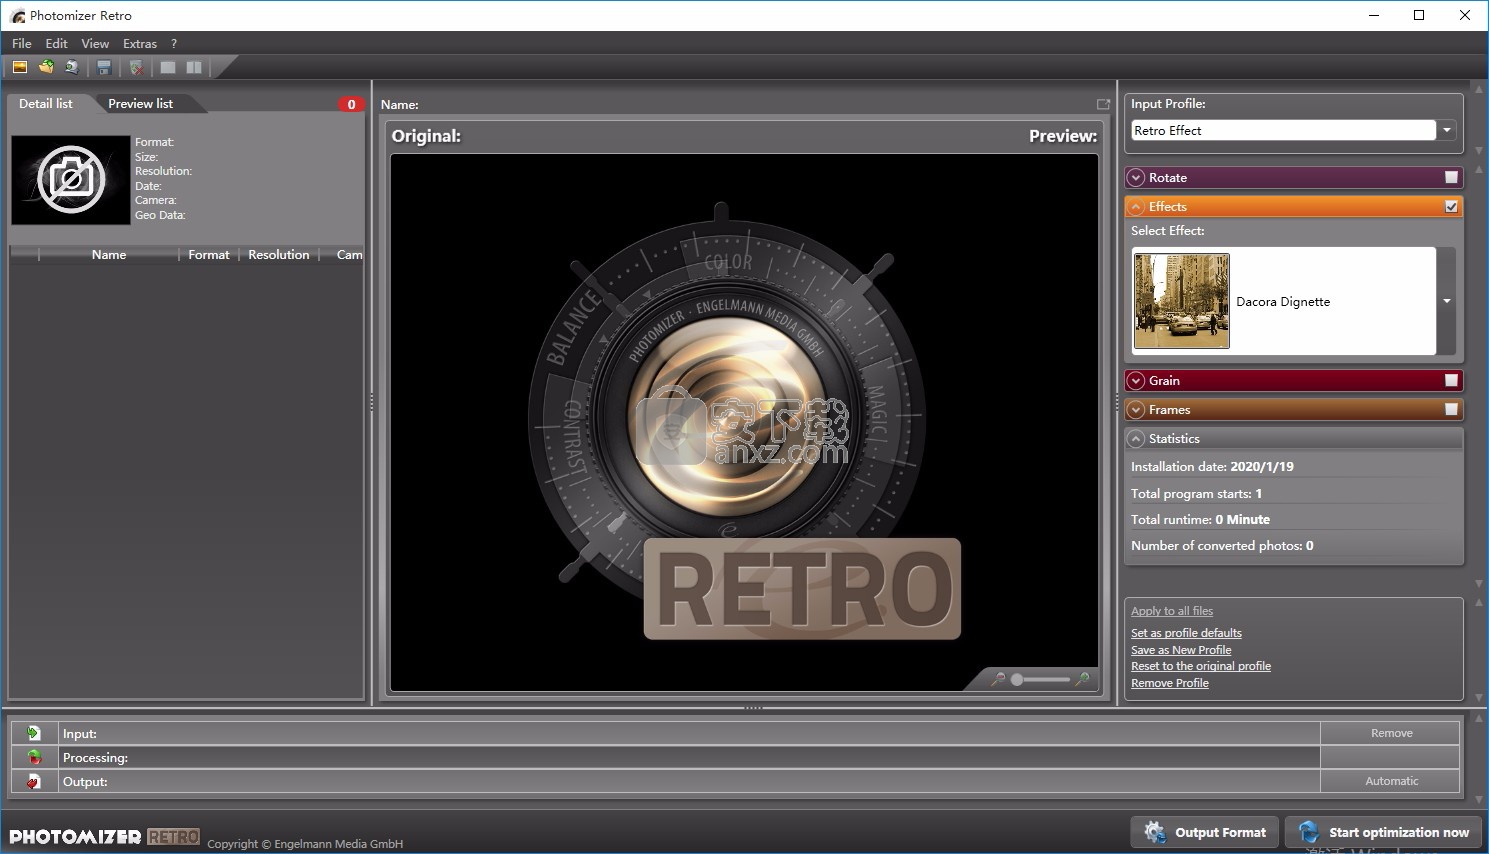The image size is (1489, 854).
Task: Click Reset to the original profile link
Action: coord(1201,666)
